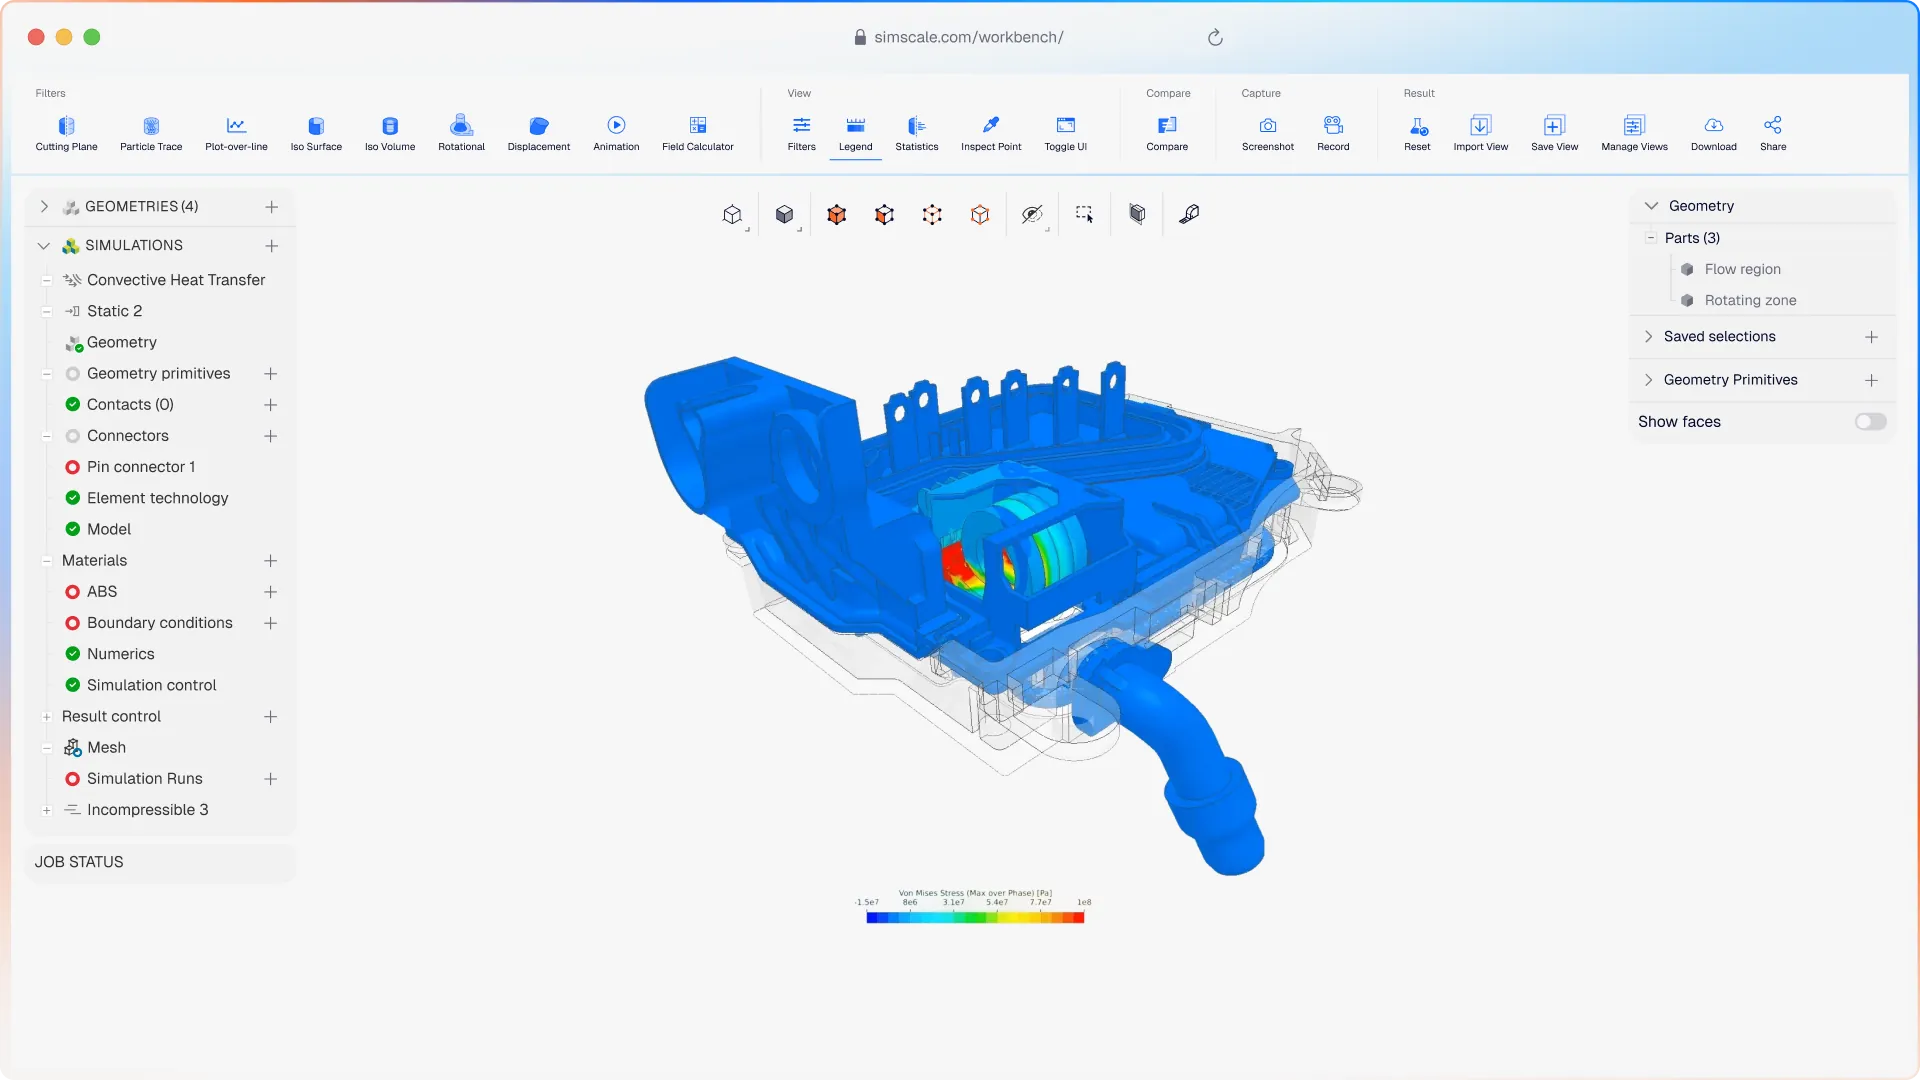Take a Screenshot of the view
1920x1080 pixels.
[1268, 133]
